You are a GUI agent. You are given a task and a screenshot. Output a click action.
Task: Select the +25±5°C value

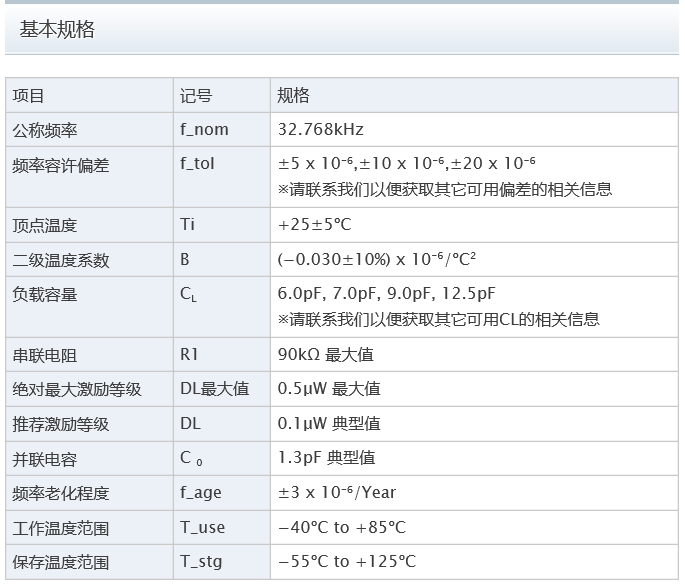316,225
